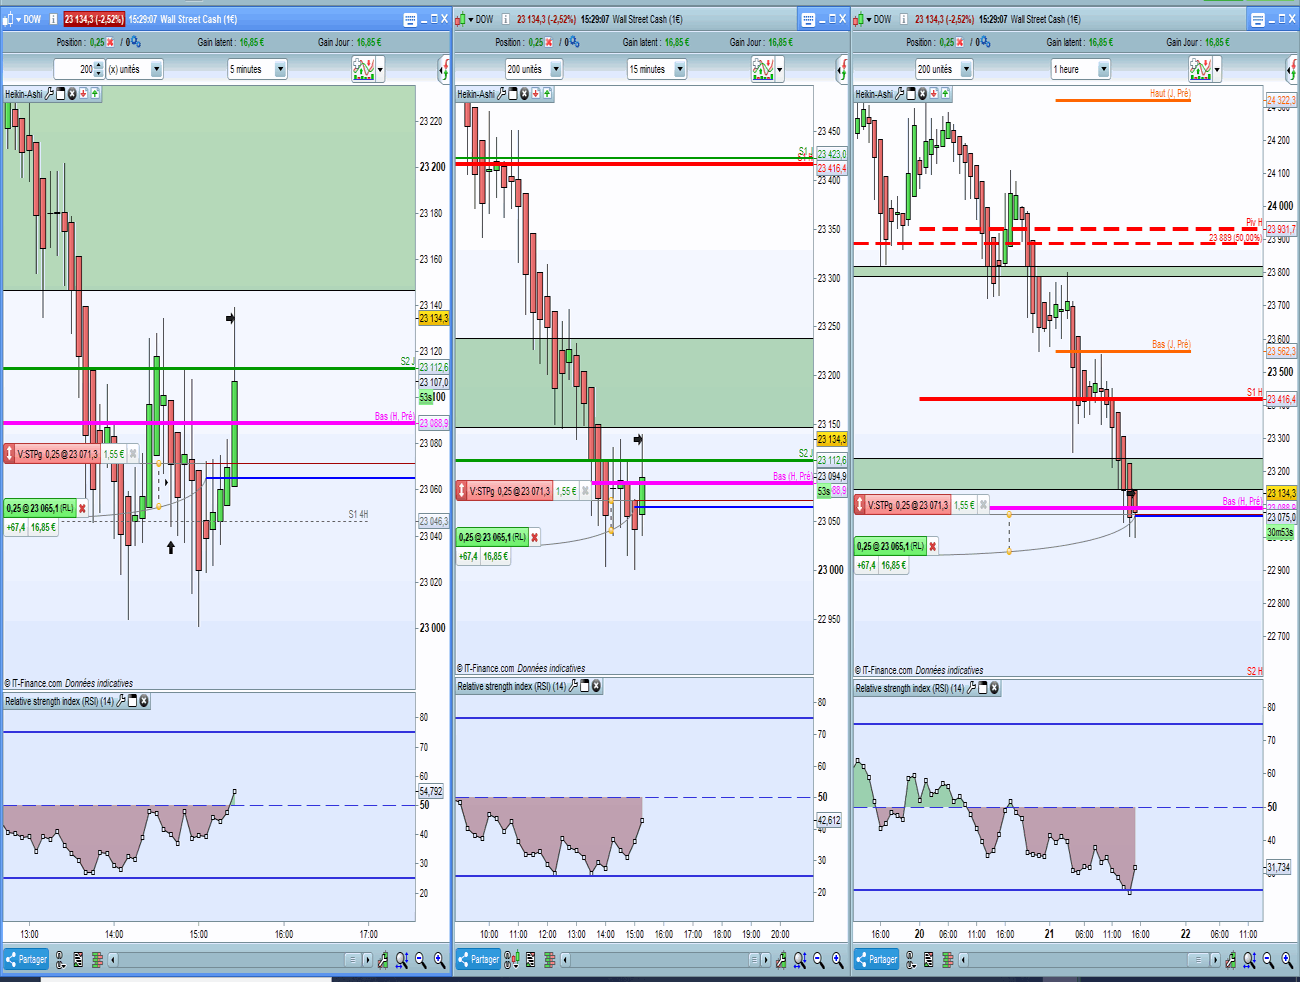Zoom out in the 1-hour chart
The image size is (1300, 982).
click(x=1269, y=960)
